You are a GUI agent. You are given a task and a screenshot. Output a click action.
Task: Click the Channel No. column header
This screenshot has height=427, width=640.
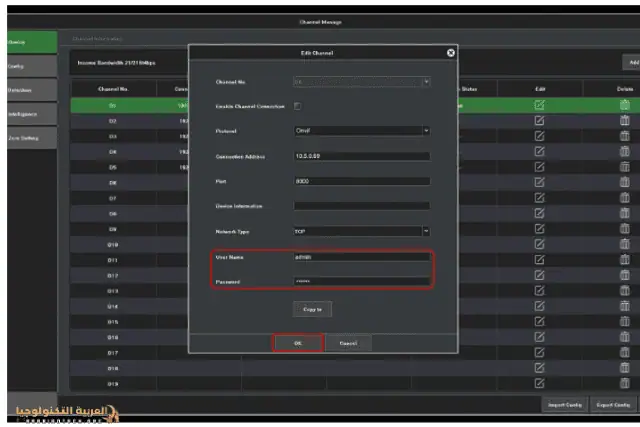(113, 89)
